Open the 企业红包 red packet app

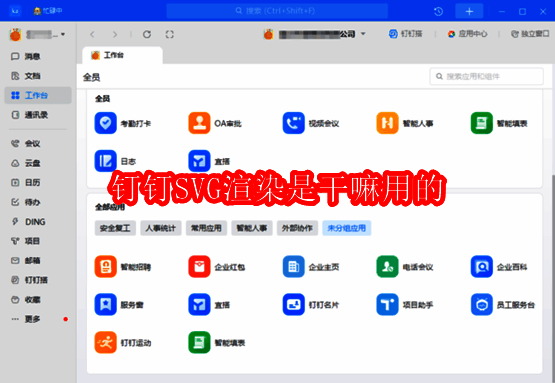click(217, 267)
